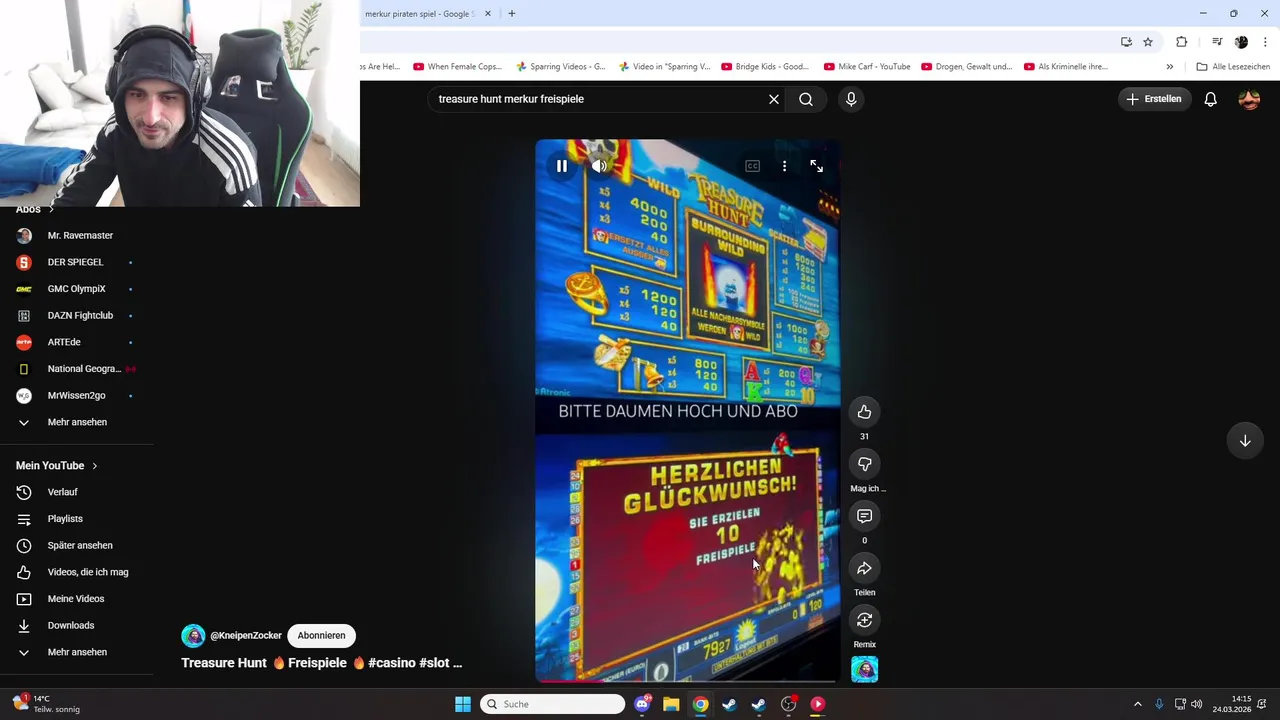Start voice search with microphone

click(x=851, y=99)
